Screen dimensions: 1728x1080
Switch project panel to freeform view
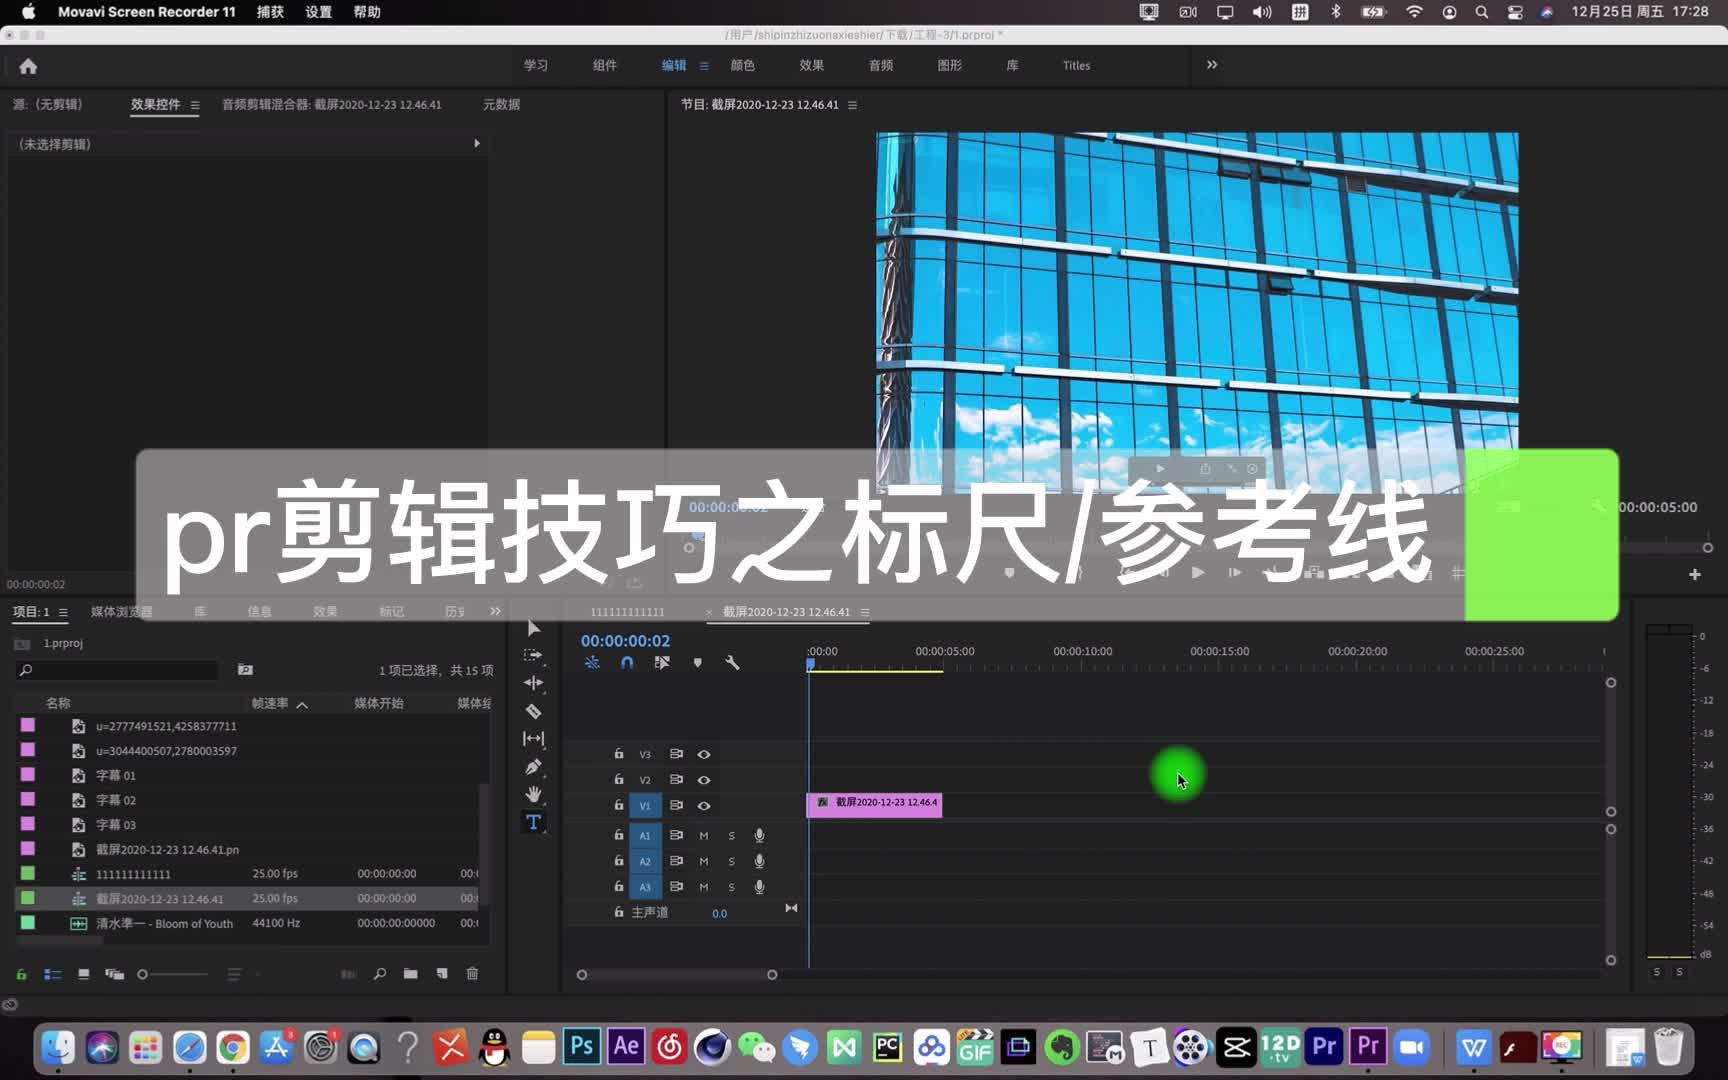coord(115,974)
